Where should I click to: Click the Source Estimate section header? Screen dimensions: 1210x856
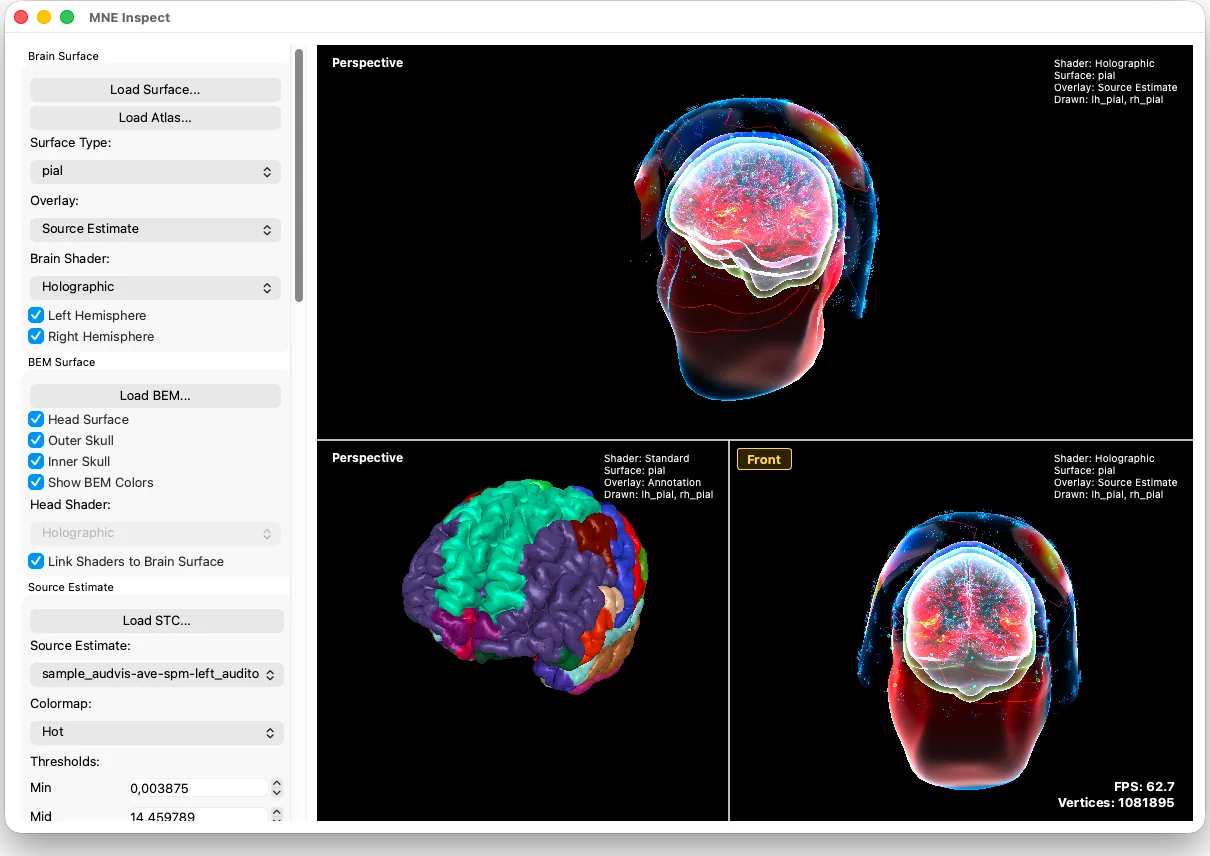pyautogui.click(x=71, y=587)
